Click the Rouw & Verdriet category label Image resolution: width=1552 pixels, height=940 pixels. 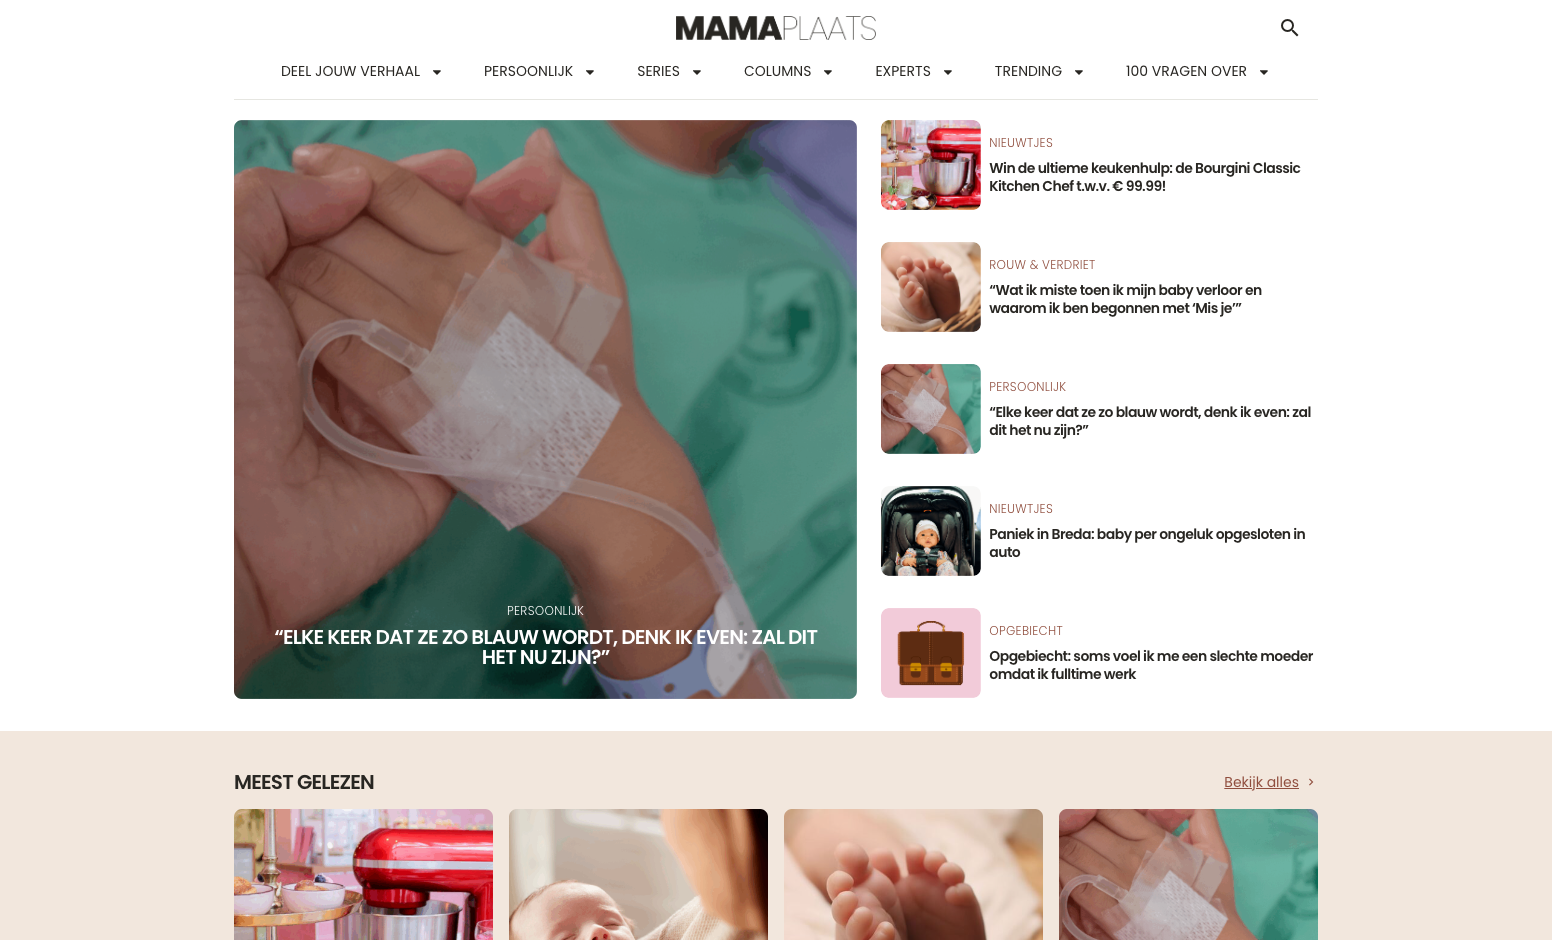[1042, 265]
